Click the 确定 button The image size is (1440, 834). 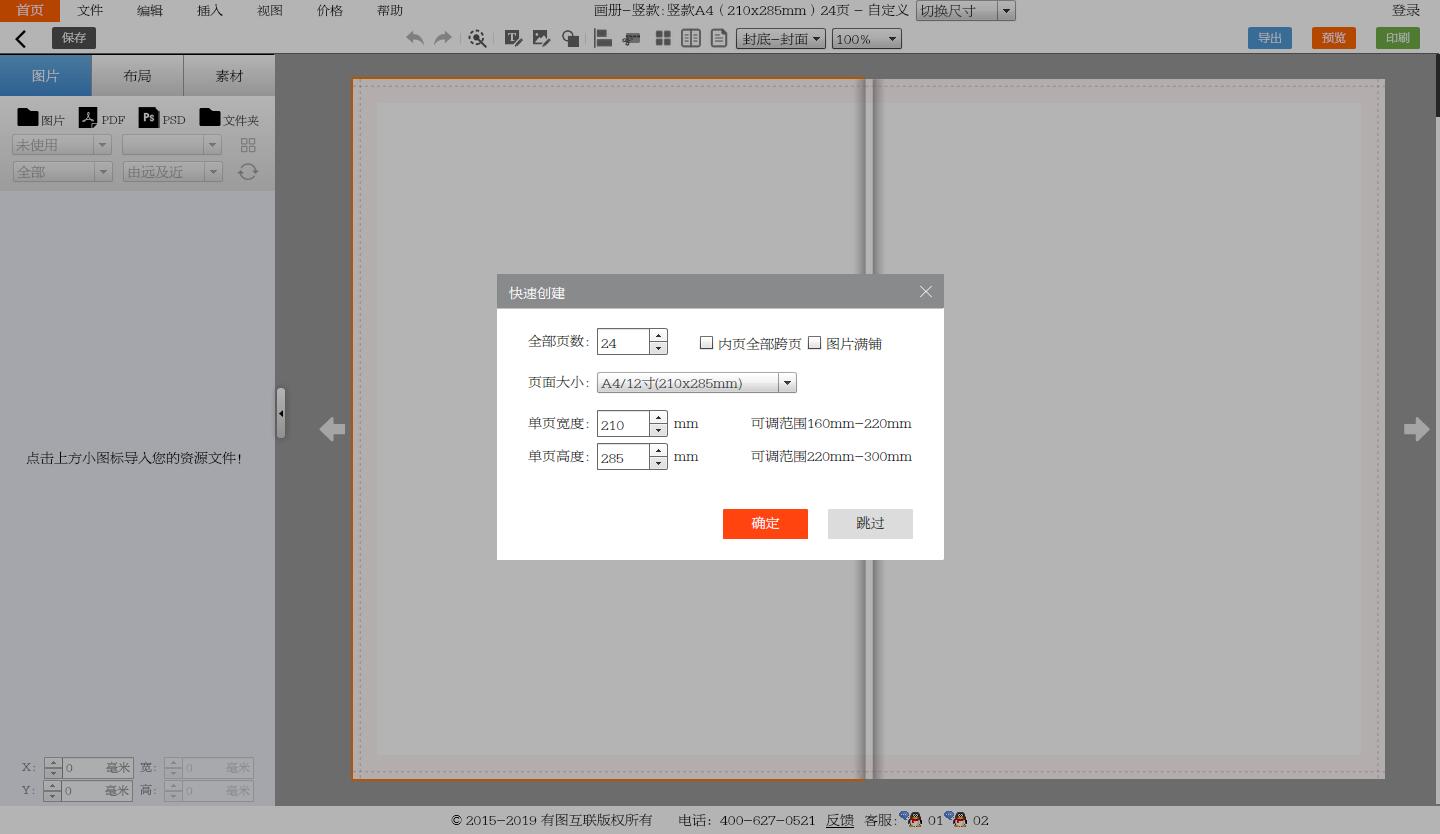point(765,523)
